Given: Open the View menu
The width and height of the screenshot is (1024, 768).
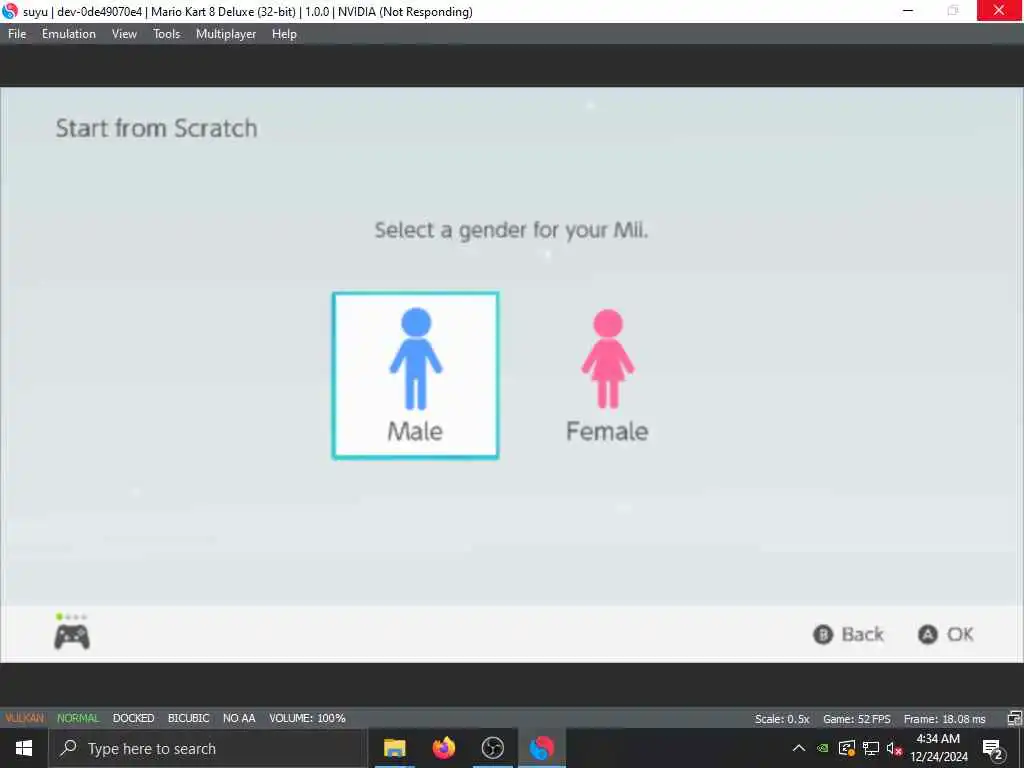Looking at the screenshot, I should 124,34.
